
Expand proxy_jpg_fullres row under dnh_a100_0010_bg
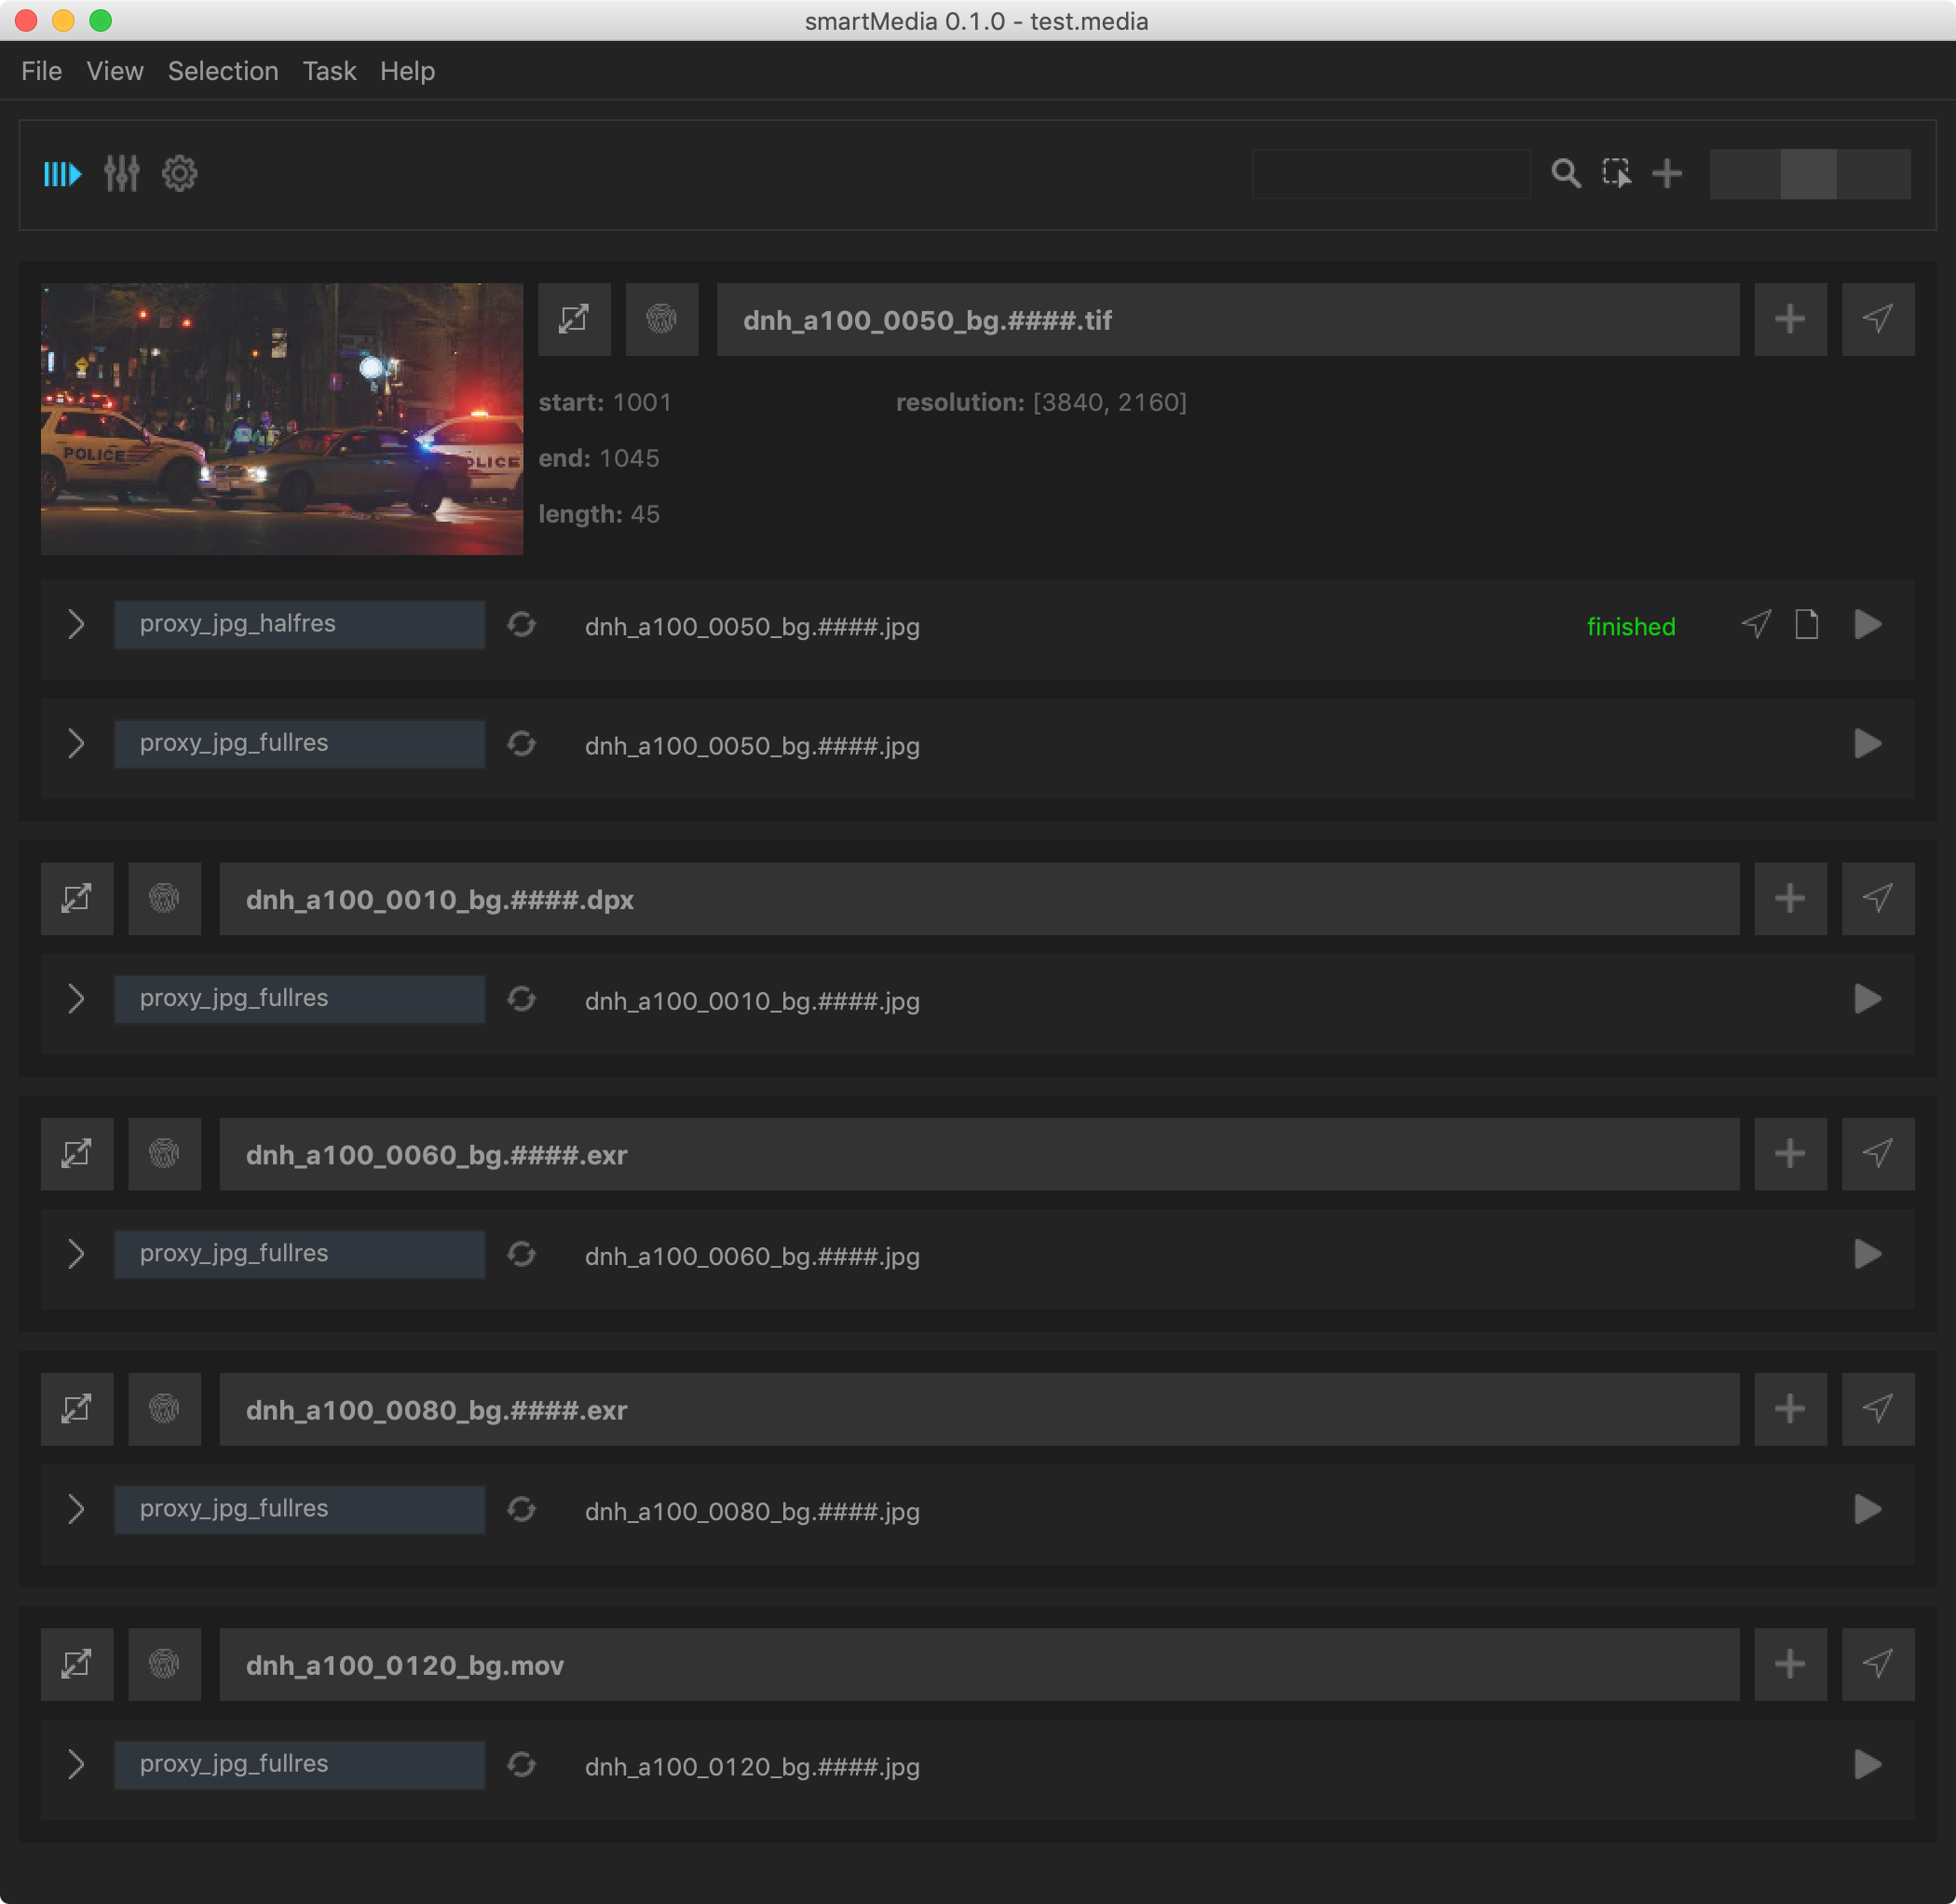(x=76, y=999)
